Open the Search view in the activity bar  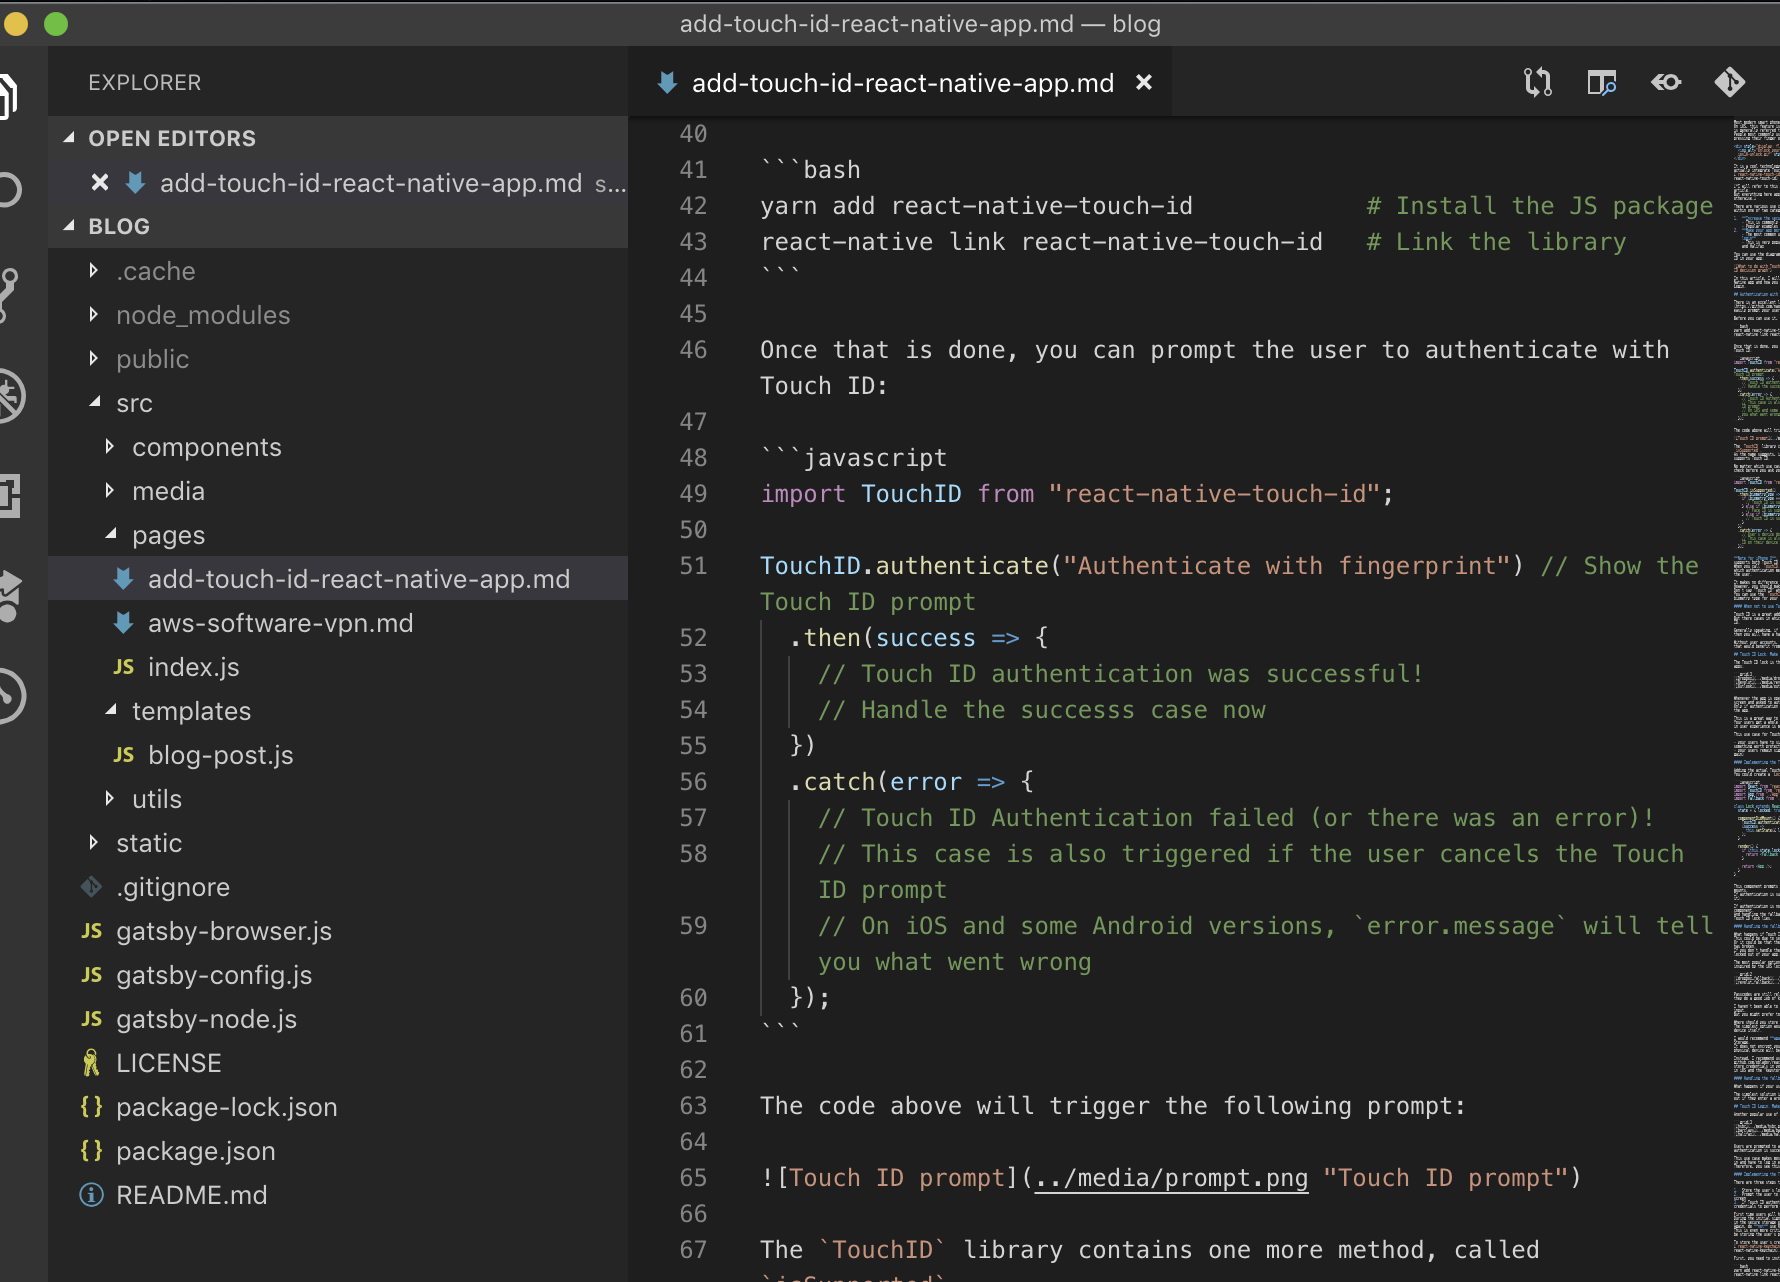(8, 190)
